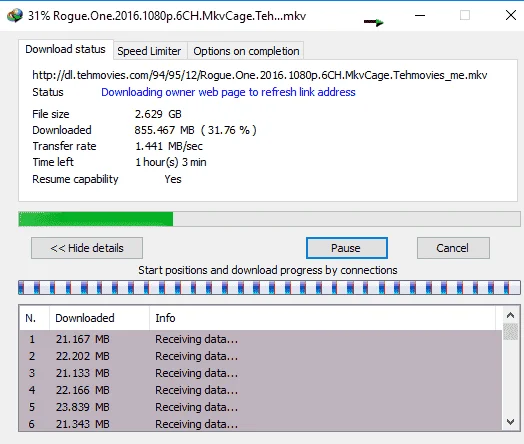The width and height of the screenshot is (524, 444).
Task: Click status text 'Downloading owner web page to refresh link address'
Action: pyautogui.click(x=228, y=92)
